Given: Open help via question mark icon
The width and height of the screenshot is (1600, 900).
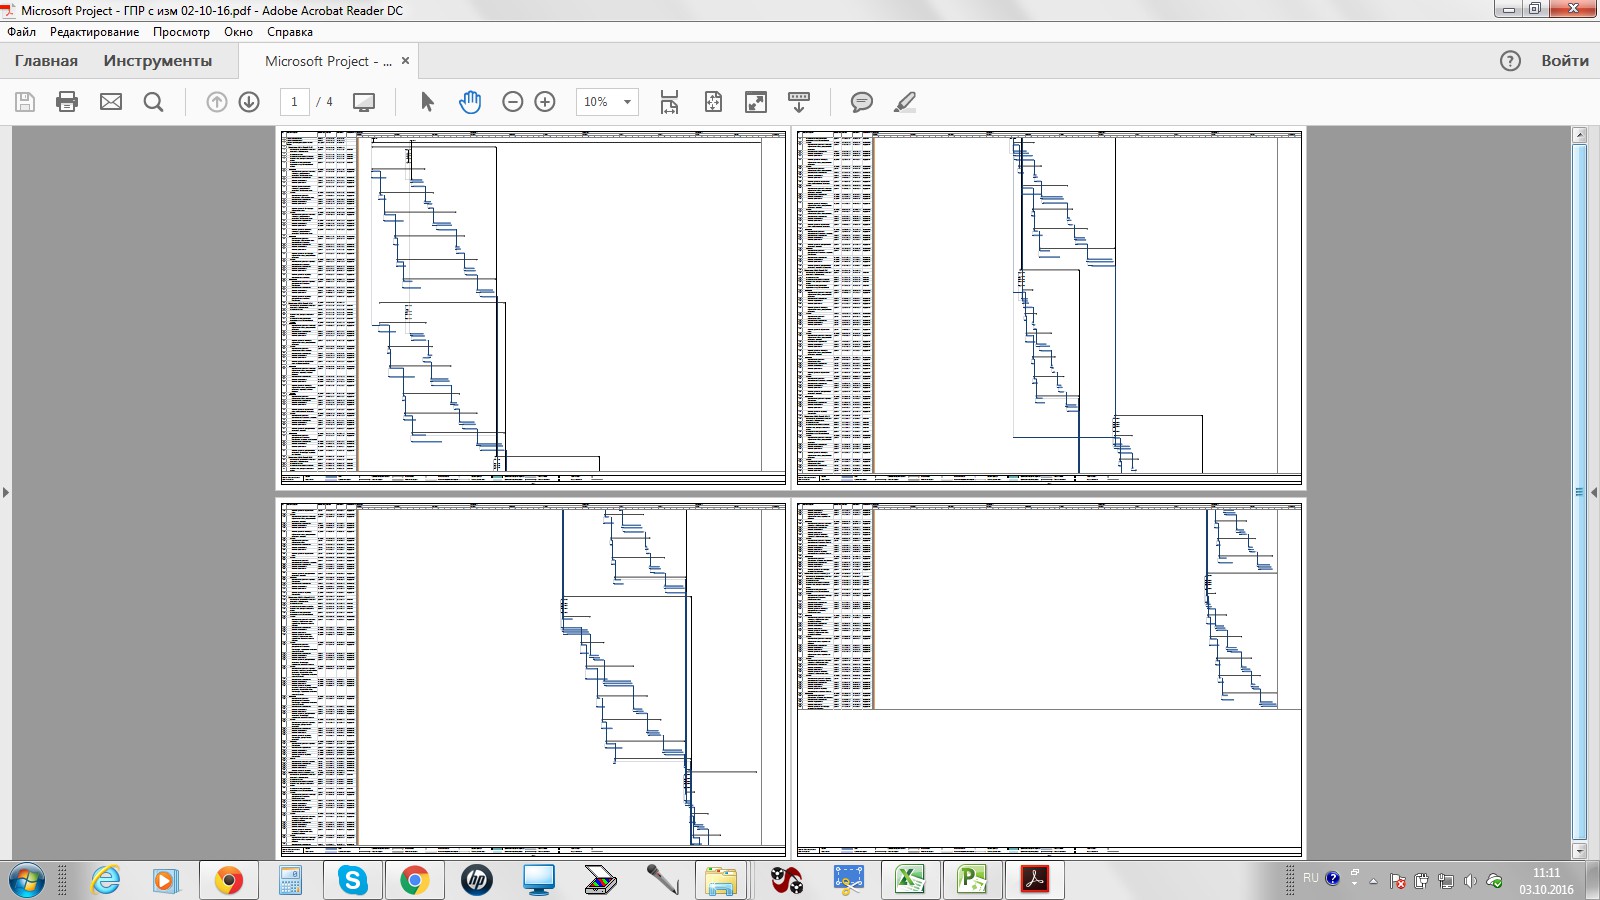Looking at the screenshot, I should [1510, 61].
